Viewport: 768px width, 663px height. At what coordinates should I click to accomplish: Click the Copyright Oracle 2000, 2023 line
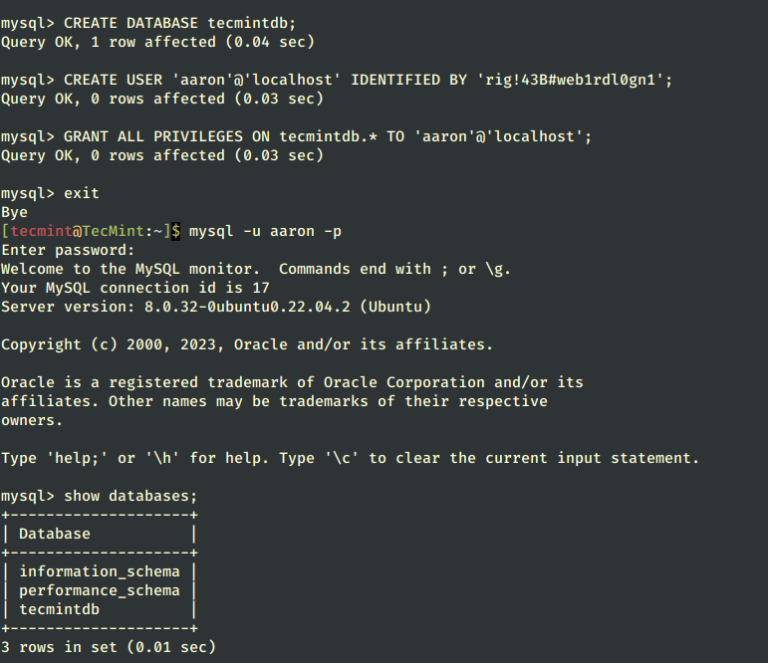246,344
